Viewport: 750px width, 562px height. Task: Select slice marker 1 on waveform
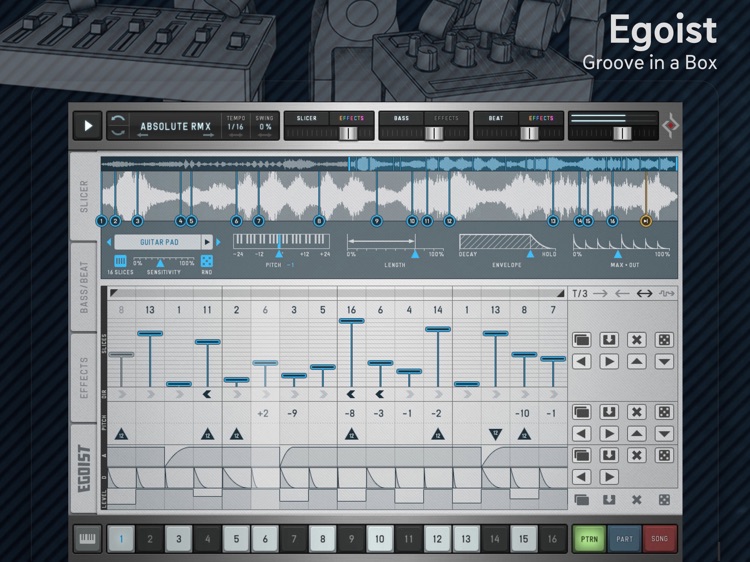[x=101, y=221]
